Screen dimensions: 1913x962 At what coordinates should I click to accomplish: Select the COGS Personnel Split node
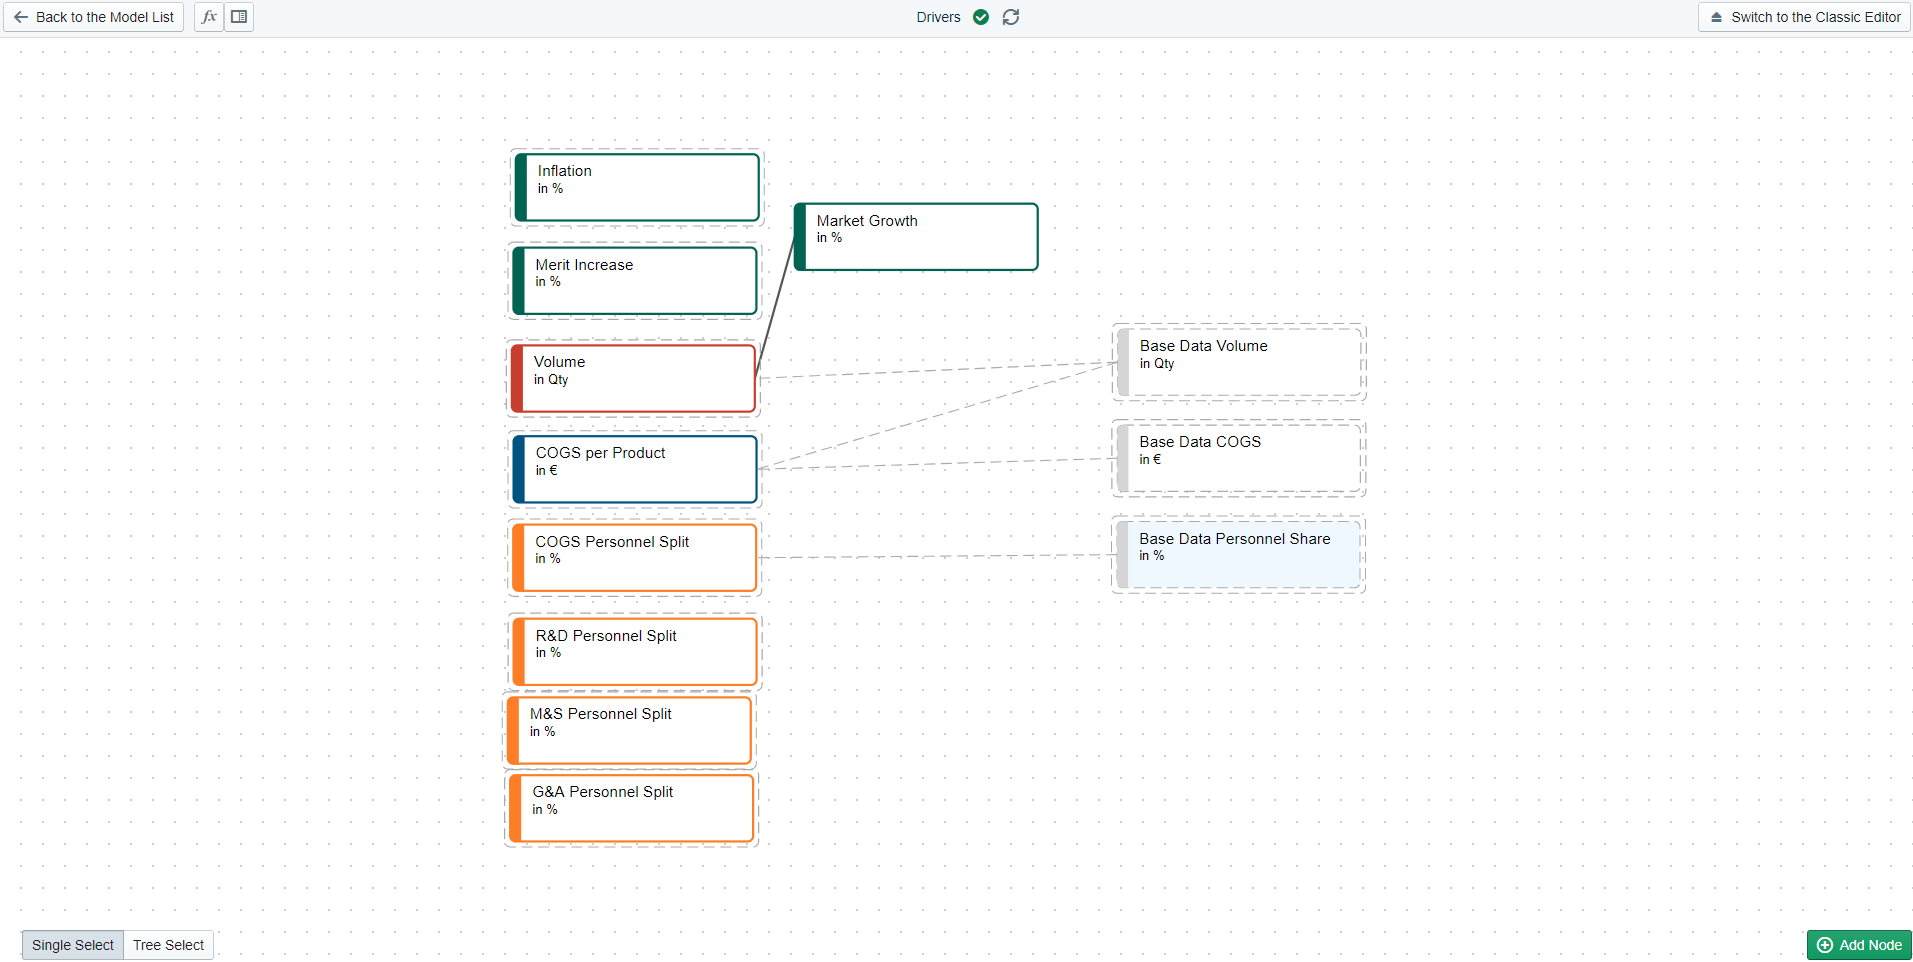635,558
